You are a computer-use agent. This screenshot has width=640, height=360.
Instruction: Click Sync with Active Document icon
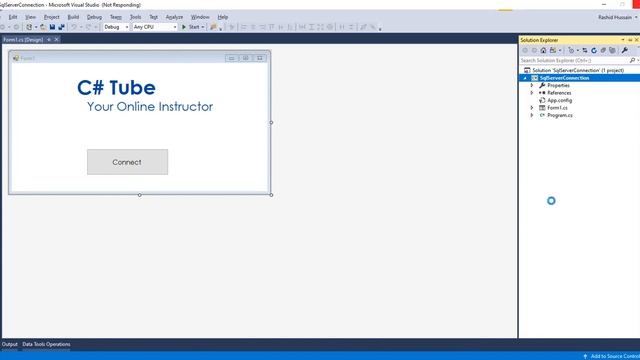pos(584,50)
